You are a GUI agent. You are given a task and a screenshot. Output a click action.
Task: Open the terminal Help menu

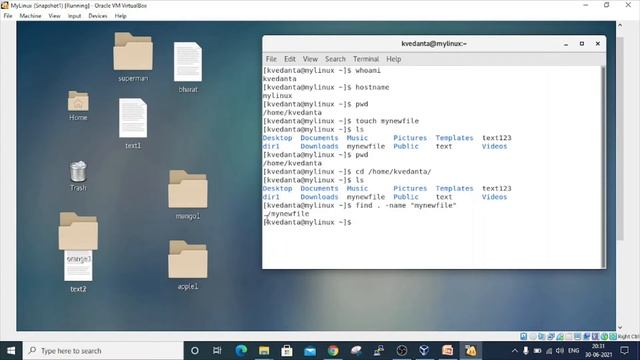[393, 59]
